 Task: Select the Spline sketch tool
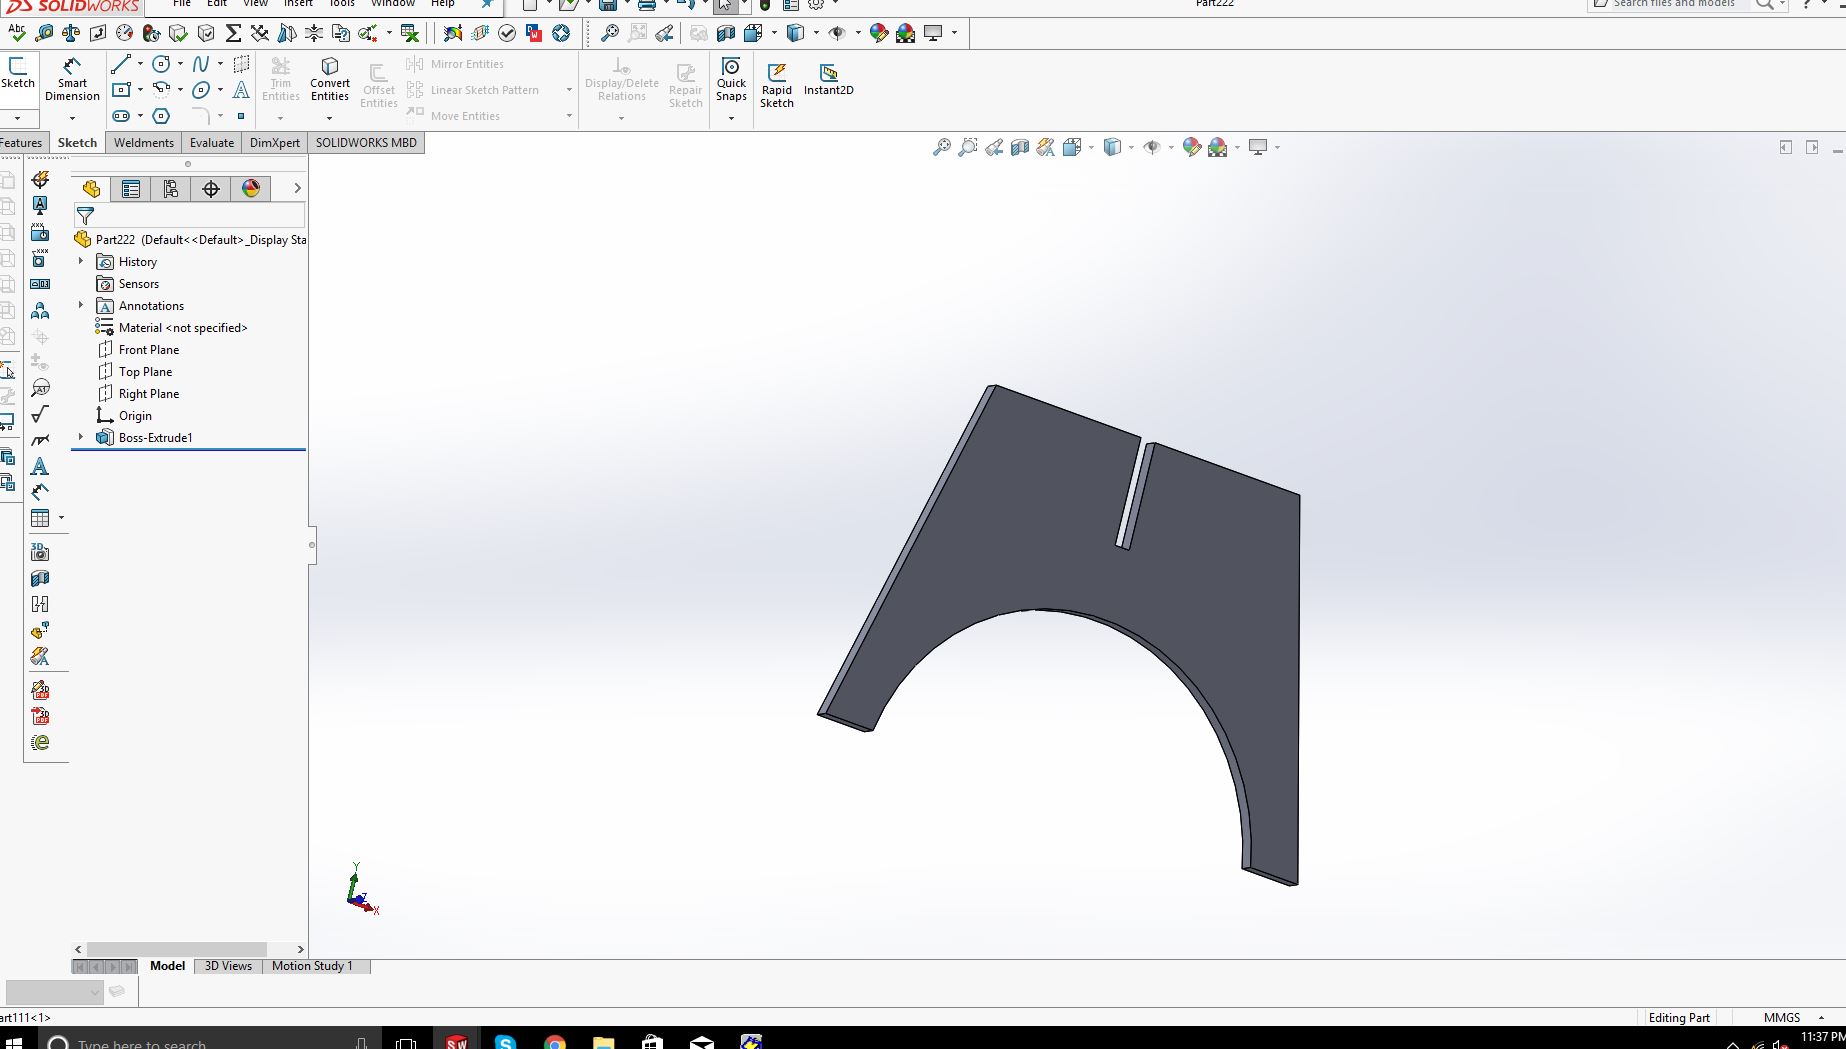pyautogui.click(x=201, y=64)
